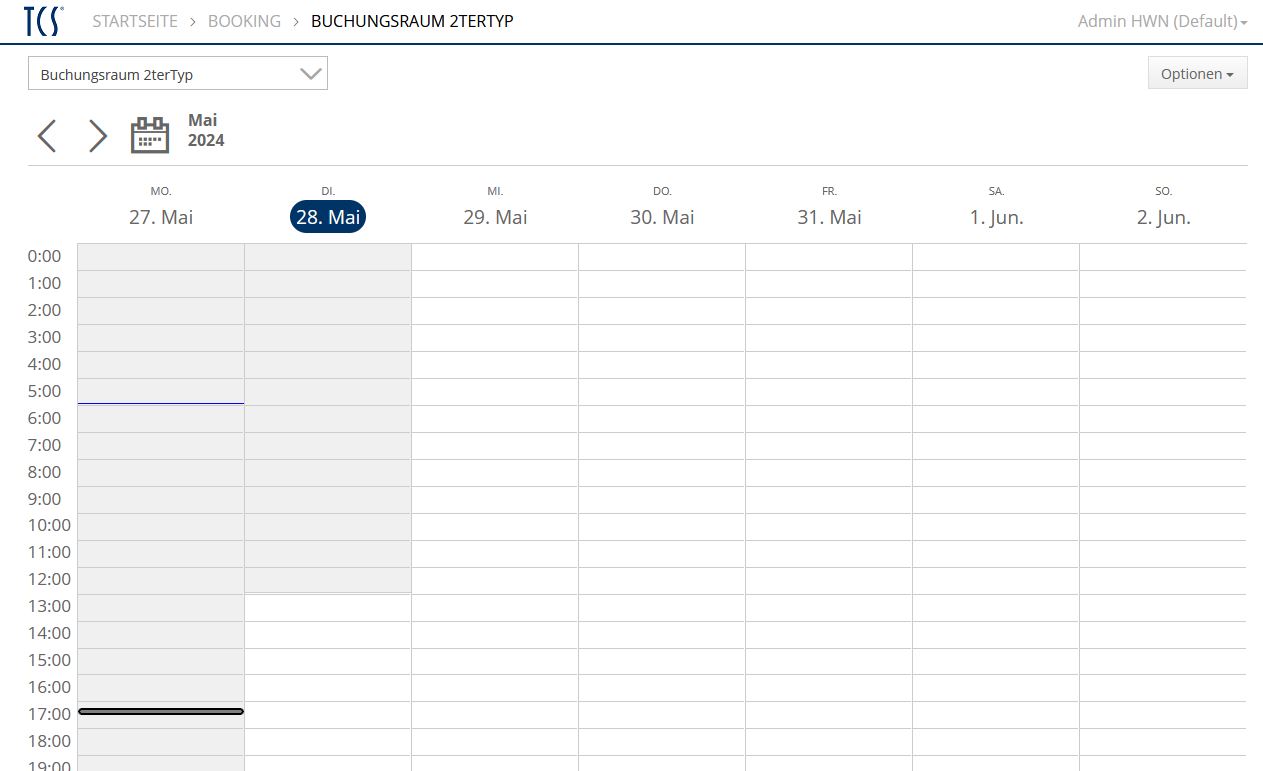The image size is (1263, 771).
Task: Click 9:00 slot on Wednesday 29. Mai
Action: (x=495, y=500)
